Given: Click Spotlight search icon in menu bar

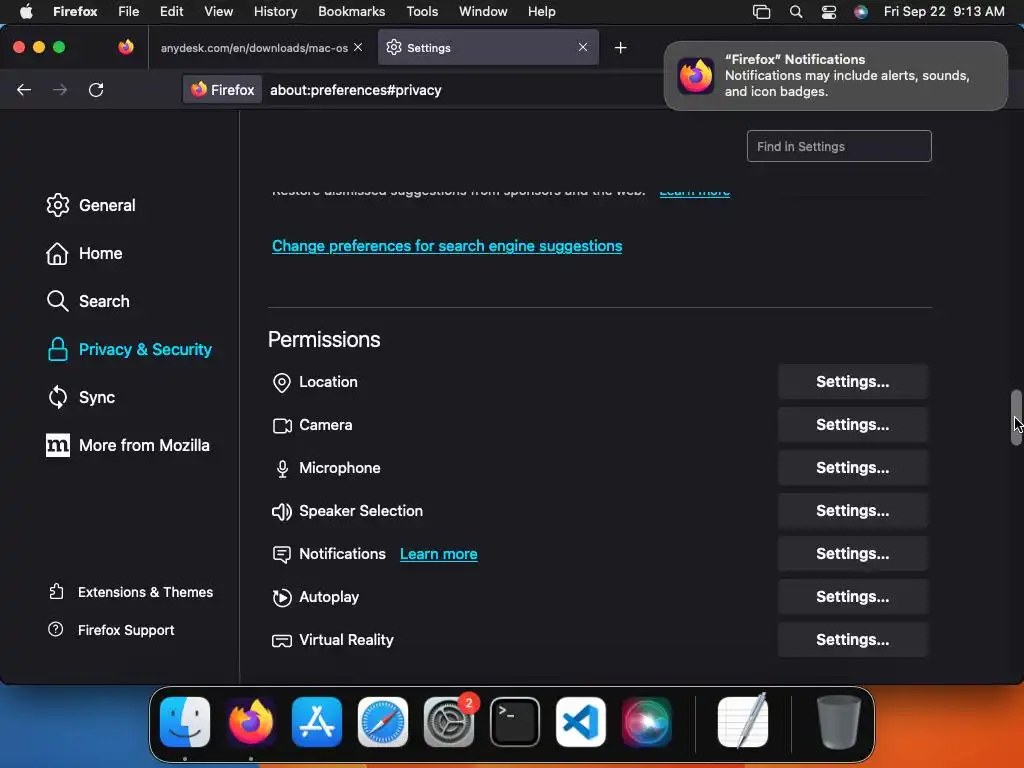Looking at the screenshot, I should (795, 12).
